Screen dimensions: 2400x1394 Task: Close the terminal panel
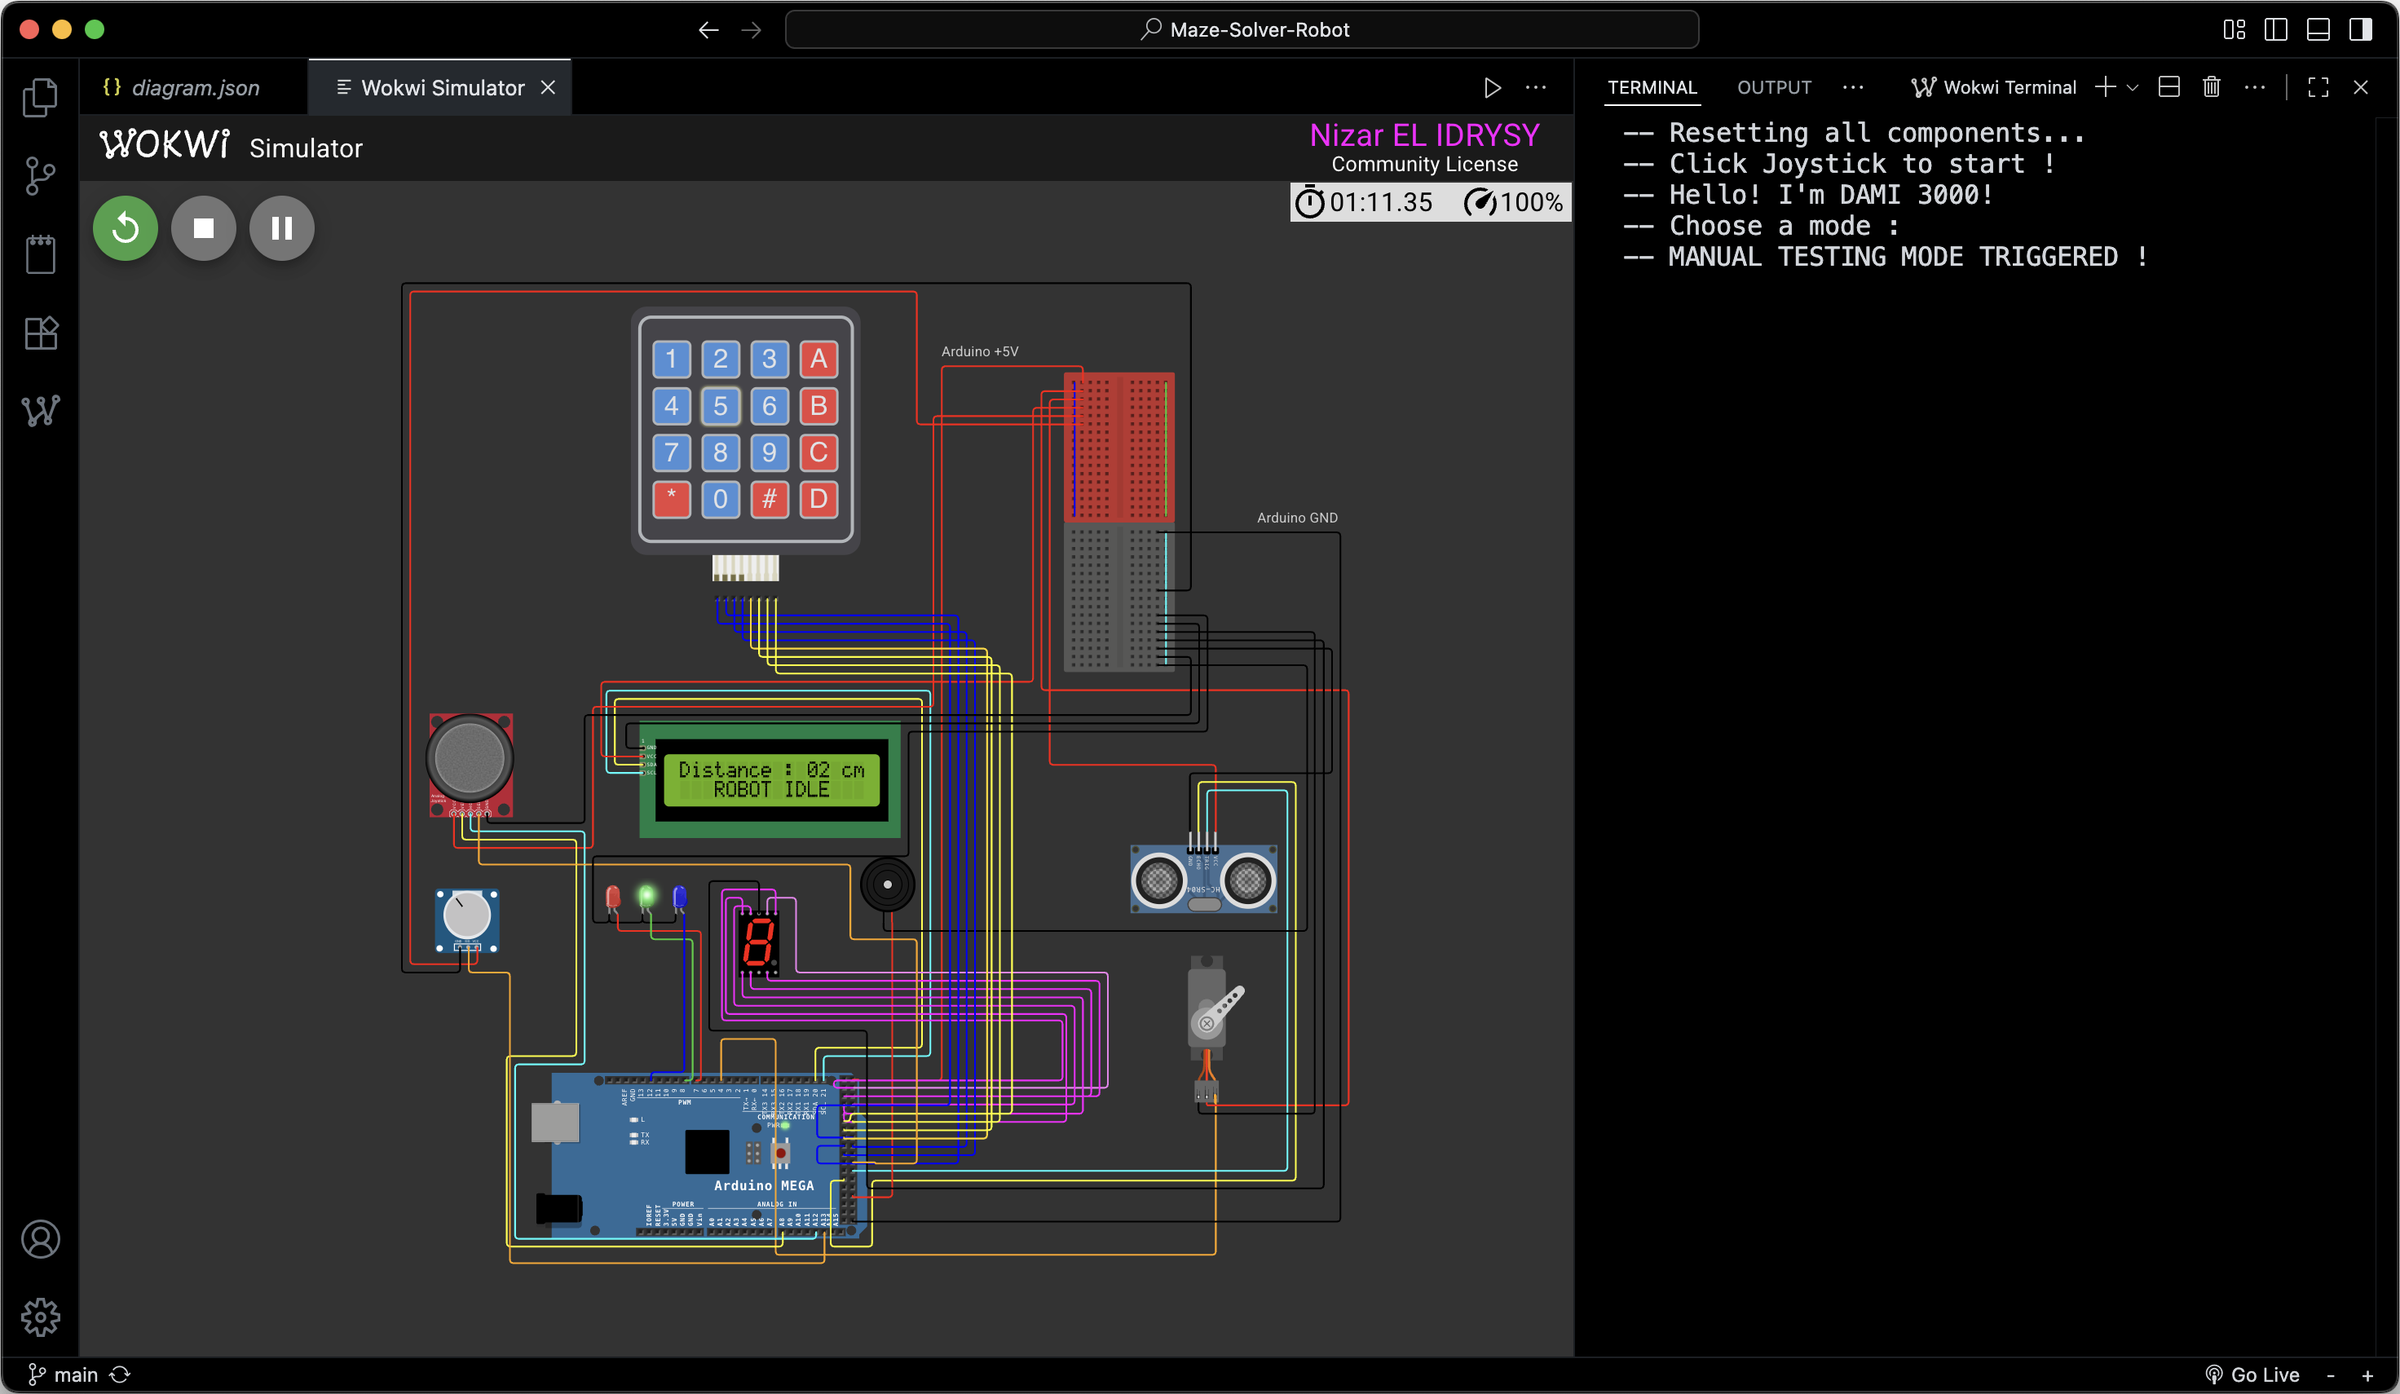click(x=2361, y=88)
